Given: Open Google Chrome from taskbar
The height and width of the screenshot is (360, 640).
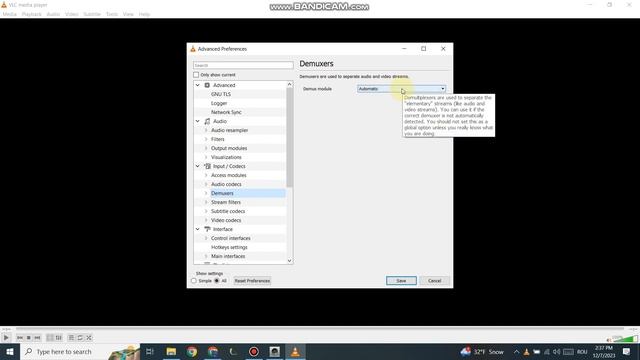Looking at the screenshot, I should pos(192,351).
